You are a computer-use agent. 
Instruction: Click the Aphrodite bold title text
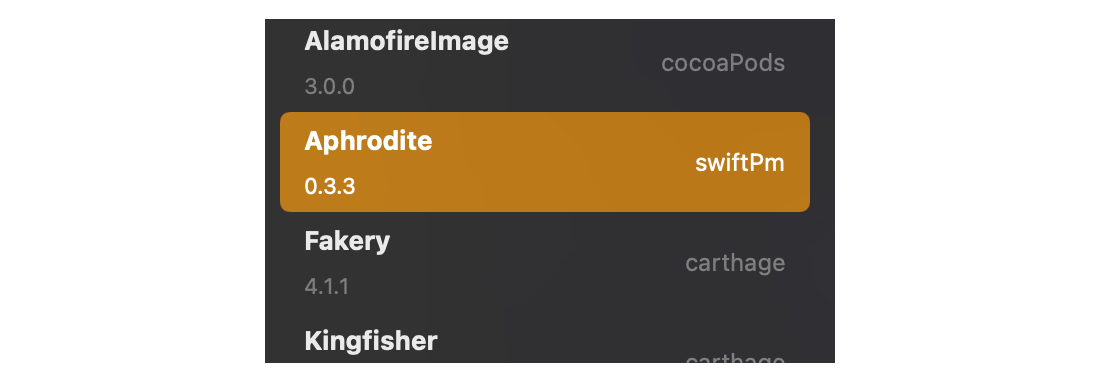pyautogui.click(x=368, y=141)
